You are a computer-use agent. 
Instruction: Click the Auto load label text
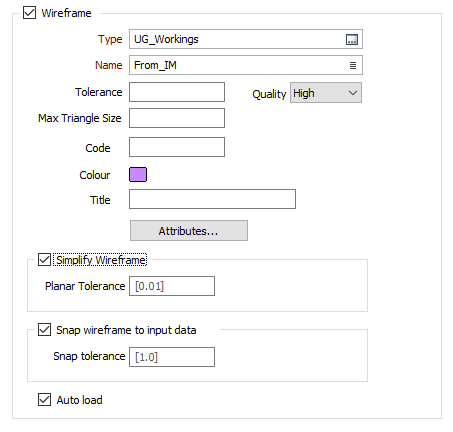pyautogui.click(x=79, y=400)
